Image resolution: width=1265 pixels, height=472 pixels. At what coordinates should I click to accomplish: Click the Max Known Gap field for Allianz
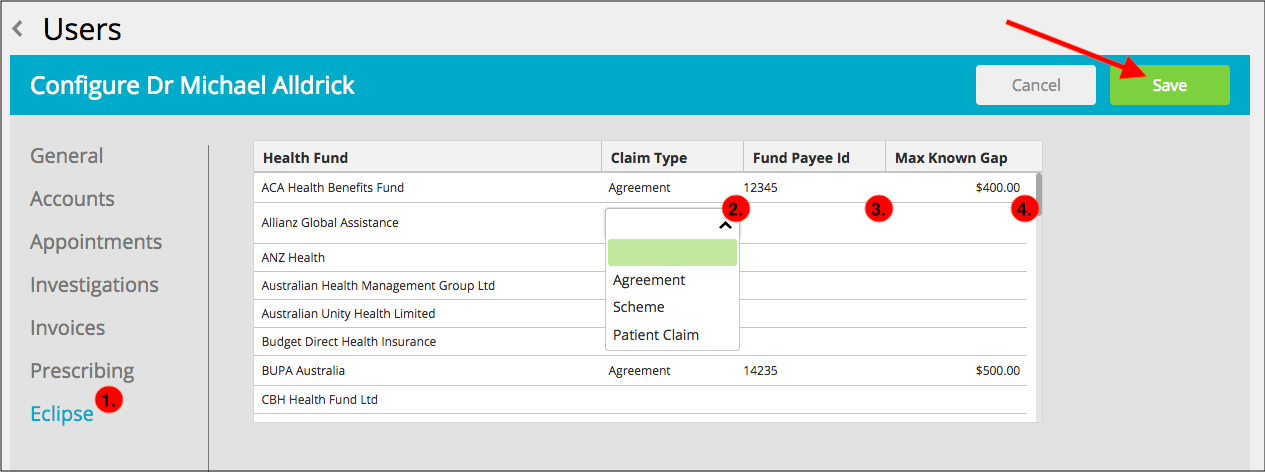(956, 223)
